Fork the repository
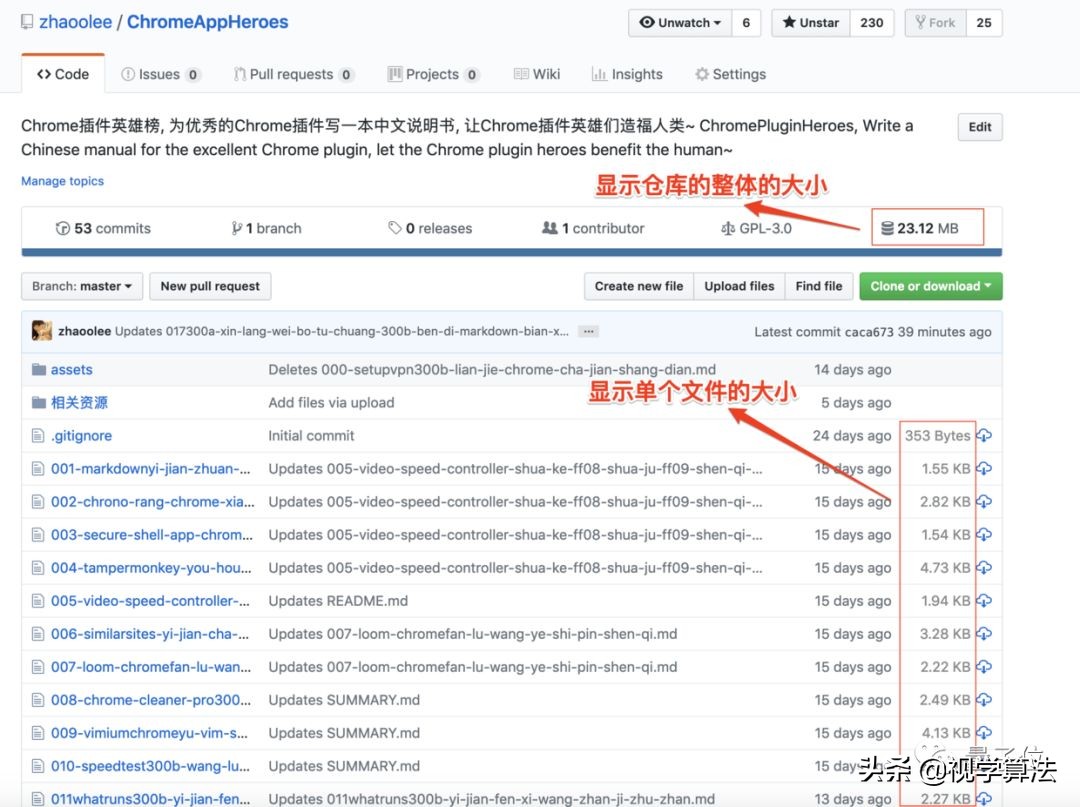 935,23
